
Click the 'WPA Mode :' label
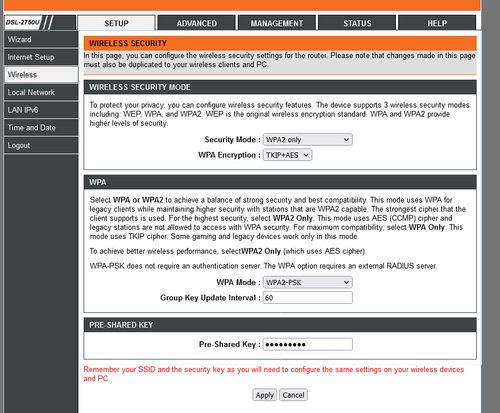coord(238,282)
